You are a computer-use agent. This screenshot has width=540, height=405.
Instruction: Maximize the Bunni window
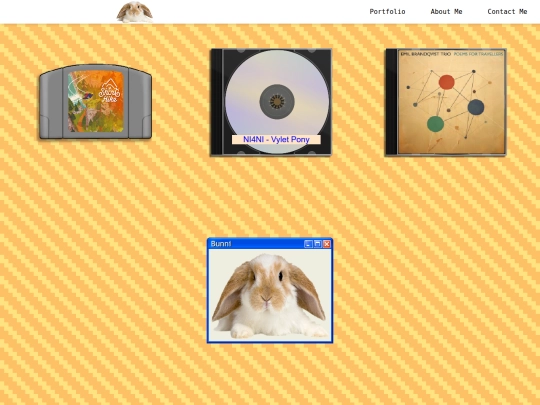click(x=318, y=244)
